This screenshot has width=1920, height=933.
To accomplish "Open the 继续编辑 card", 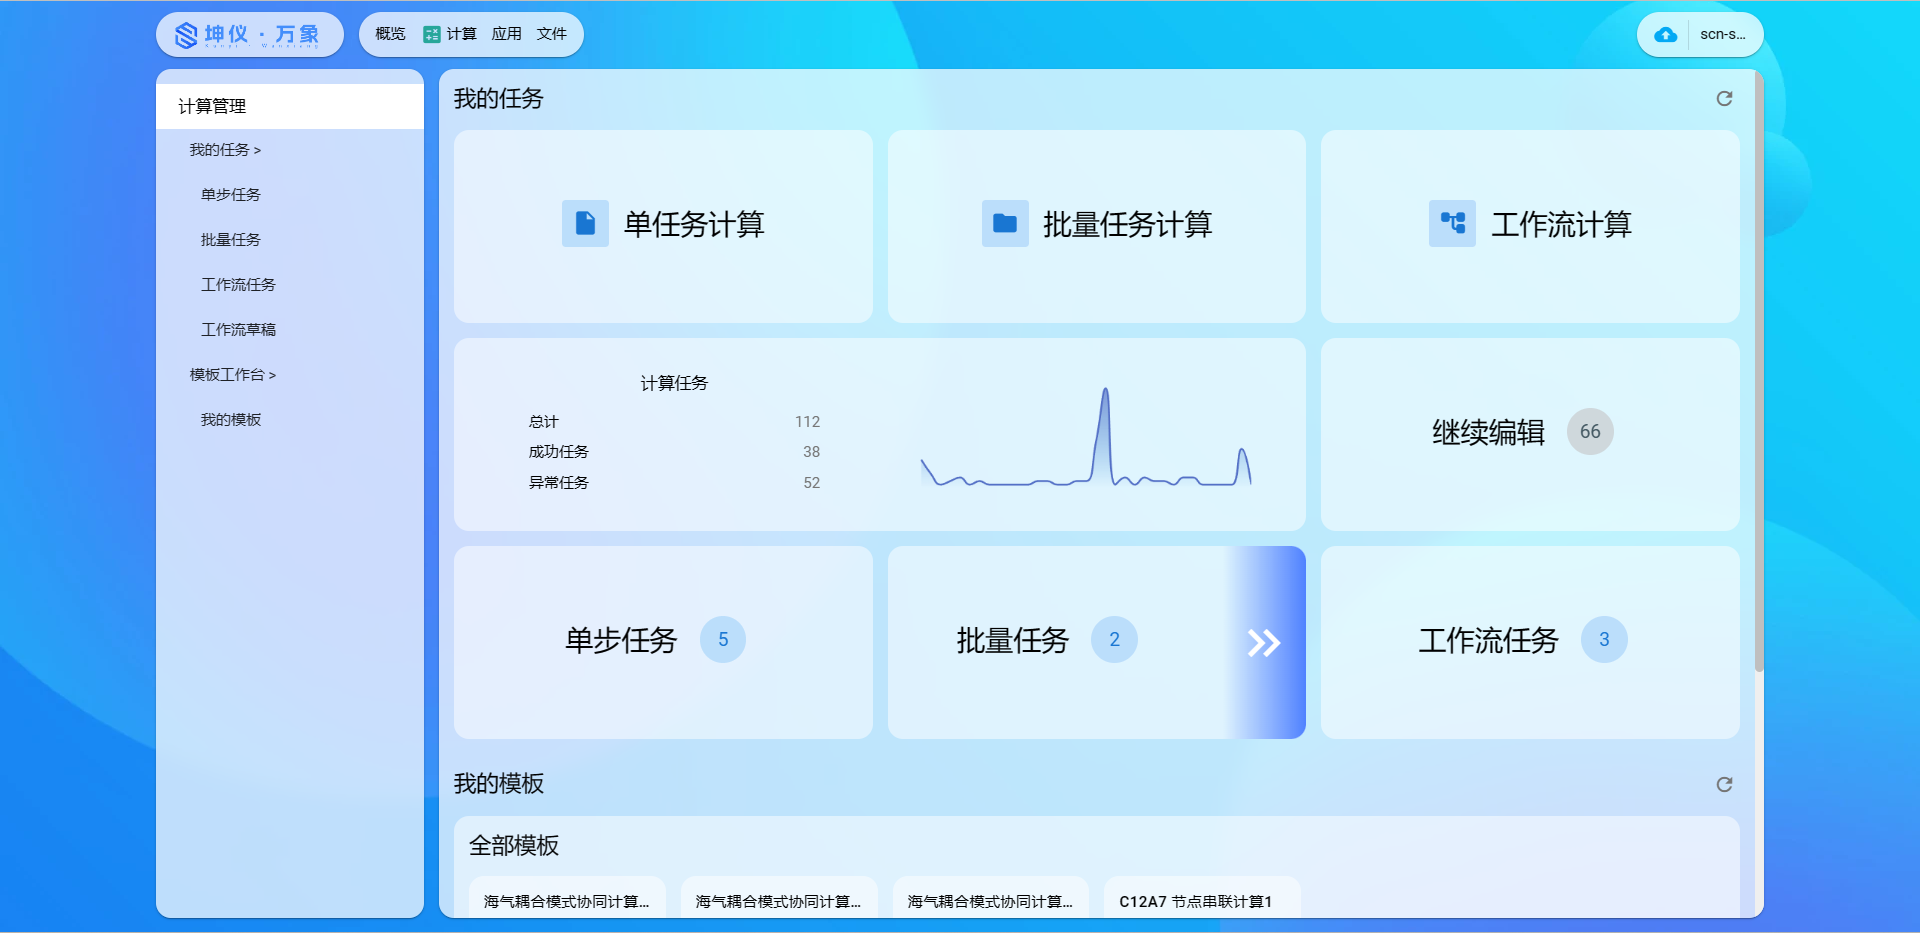I will tap(1529, 433).
